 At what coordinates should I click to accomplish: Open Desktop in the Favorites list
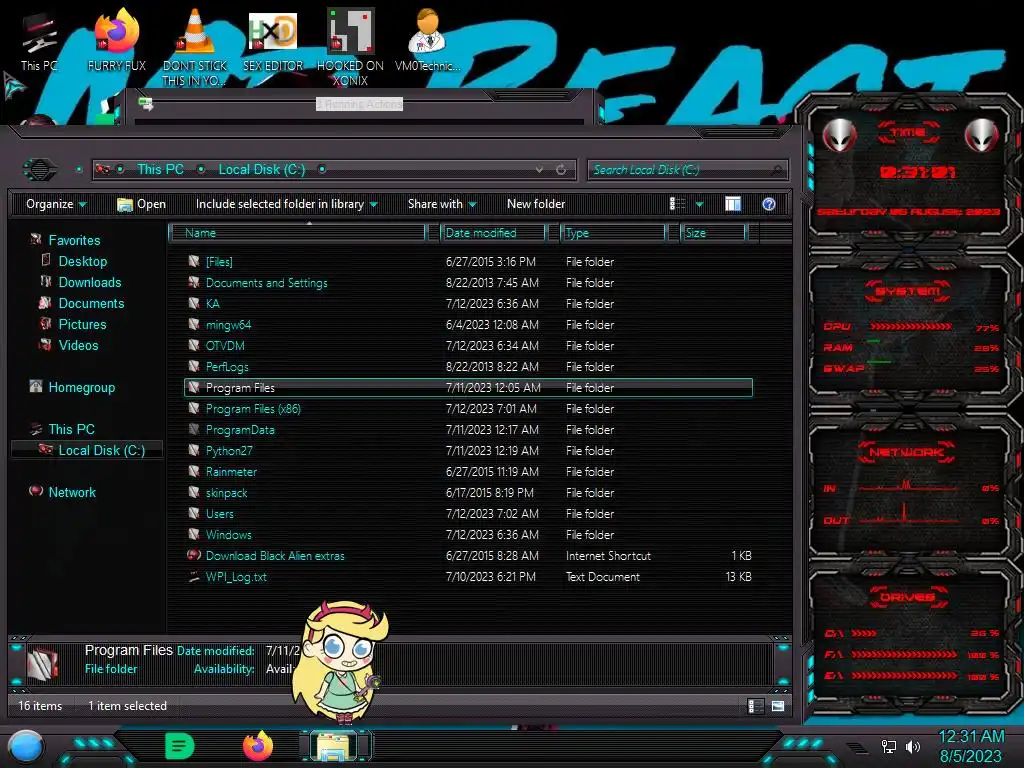click(x=82, y=261)
